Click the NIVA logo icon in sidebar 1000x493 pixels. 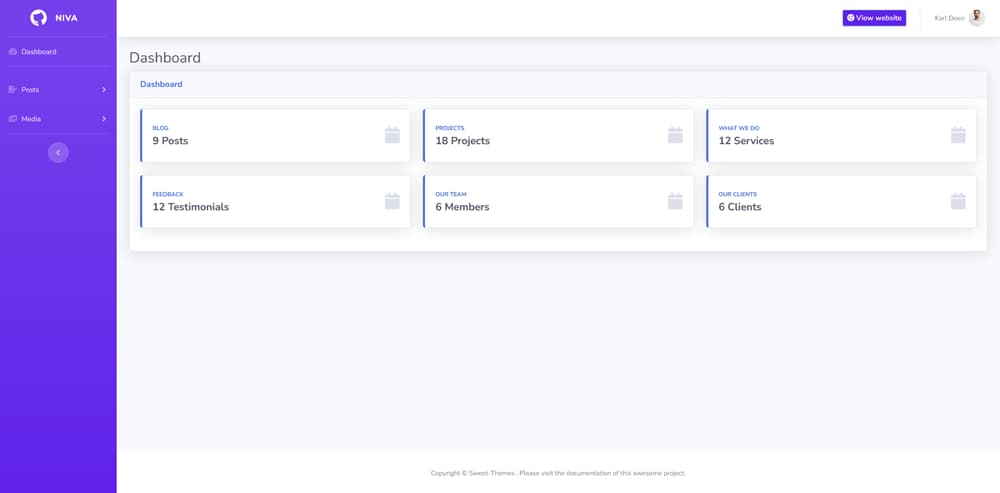[39, 17]
